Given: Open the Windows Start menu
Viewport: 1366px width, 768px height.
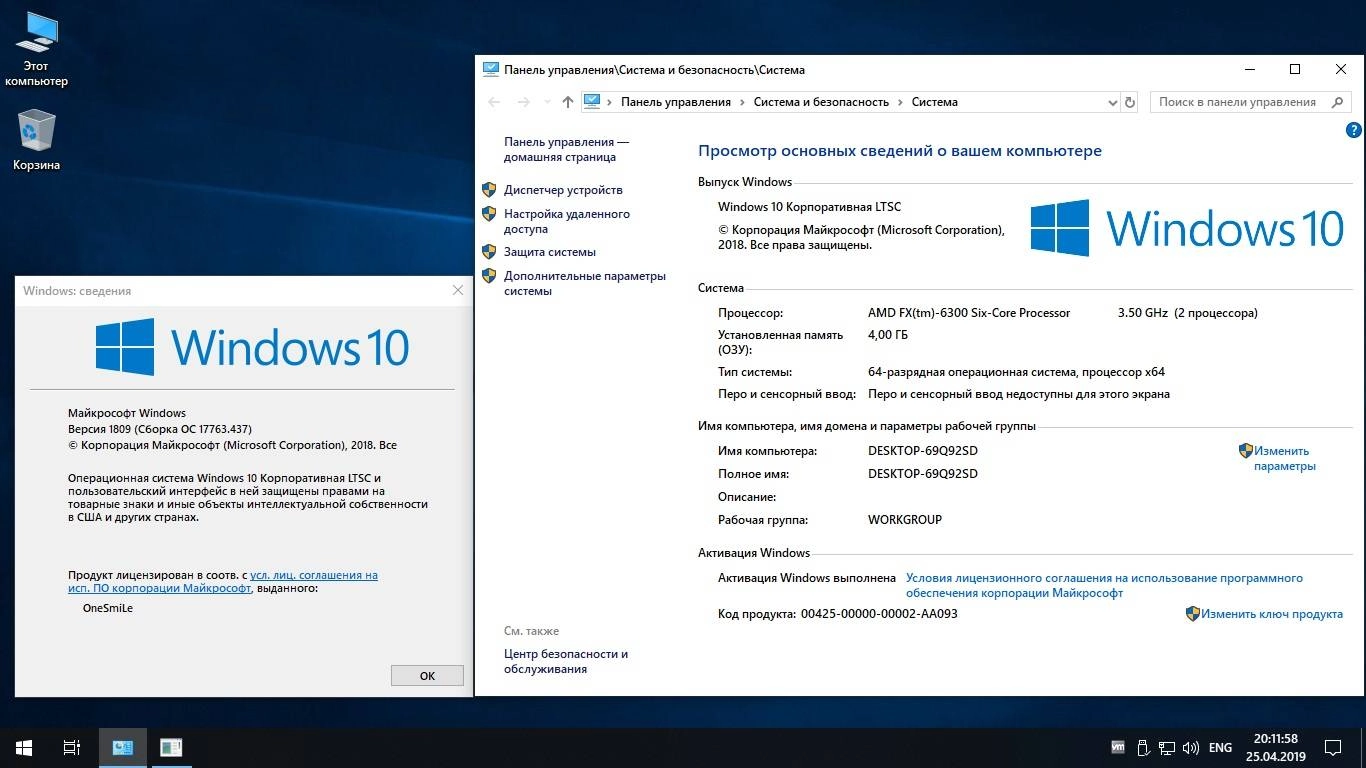Looking at the screenshot, I should point(24,747).
